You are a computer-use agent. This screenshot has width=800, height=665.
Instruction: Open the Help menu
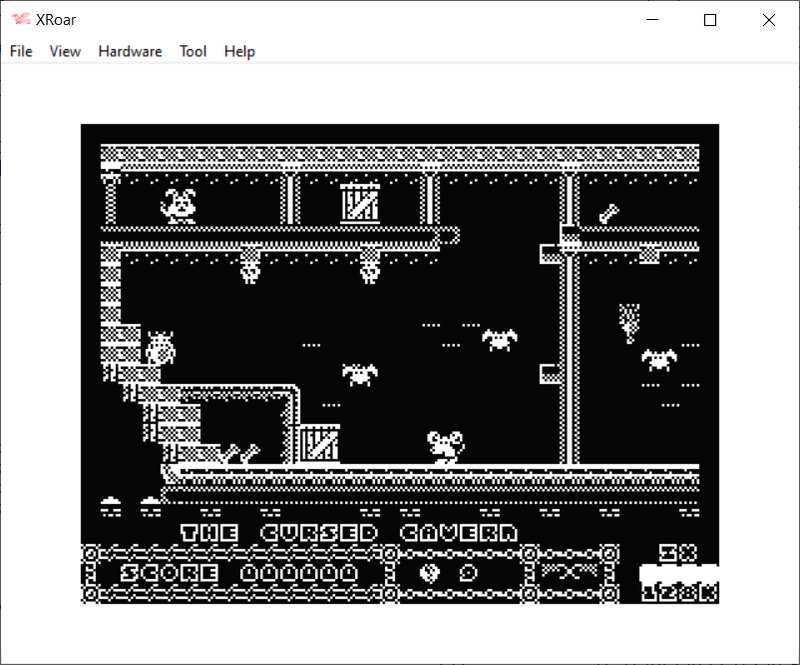pyautogui.click(x=239, y=51)
